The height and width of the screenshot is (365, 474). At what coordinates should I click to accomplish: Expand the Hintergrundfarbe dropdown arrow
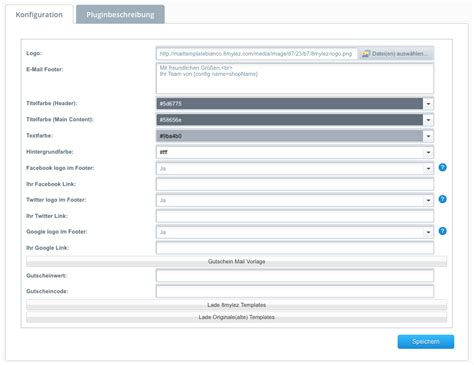coord(428,152)
